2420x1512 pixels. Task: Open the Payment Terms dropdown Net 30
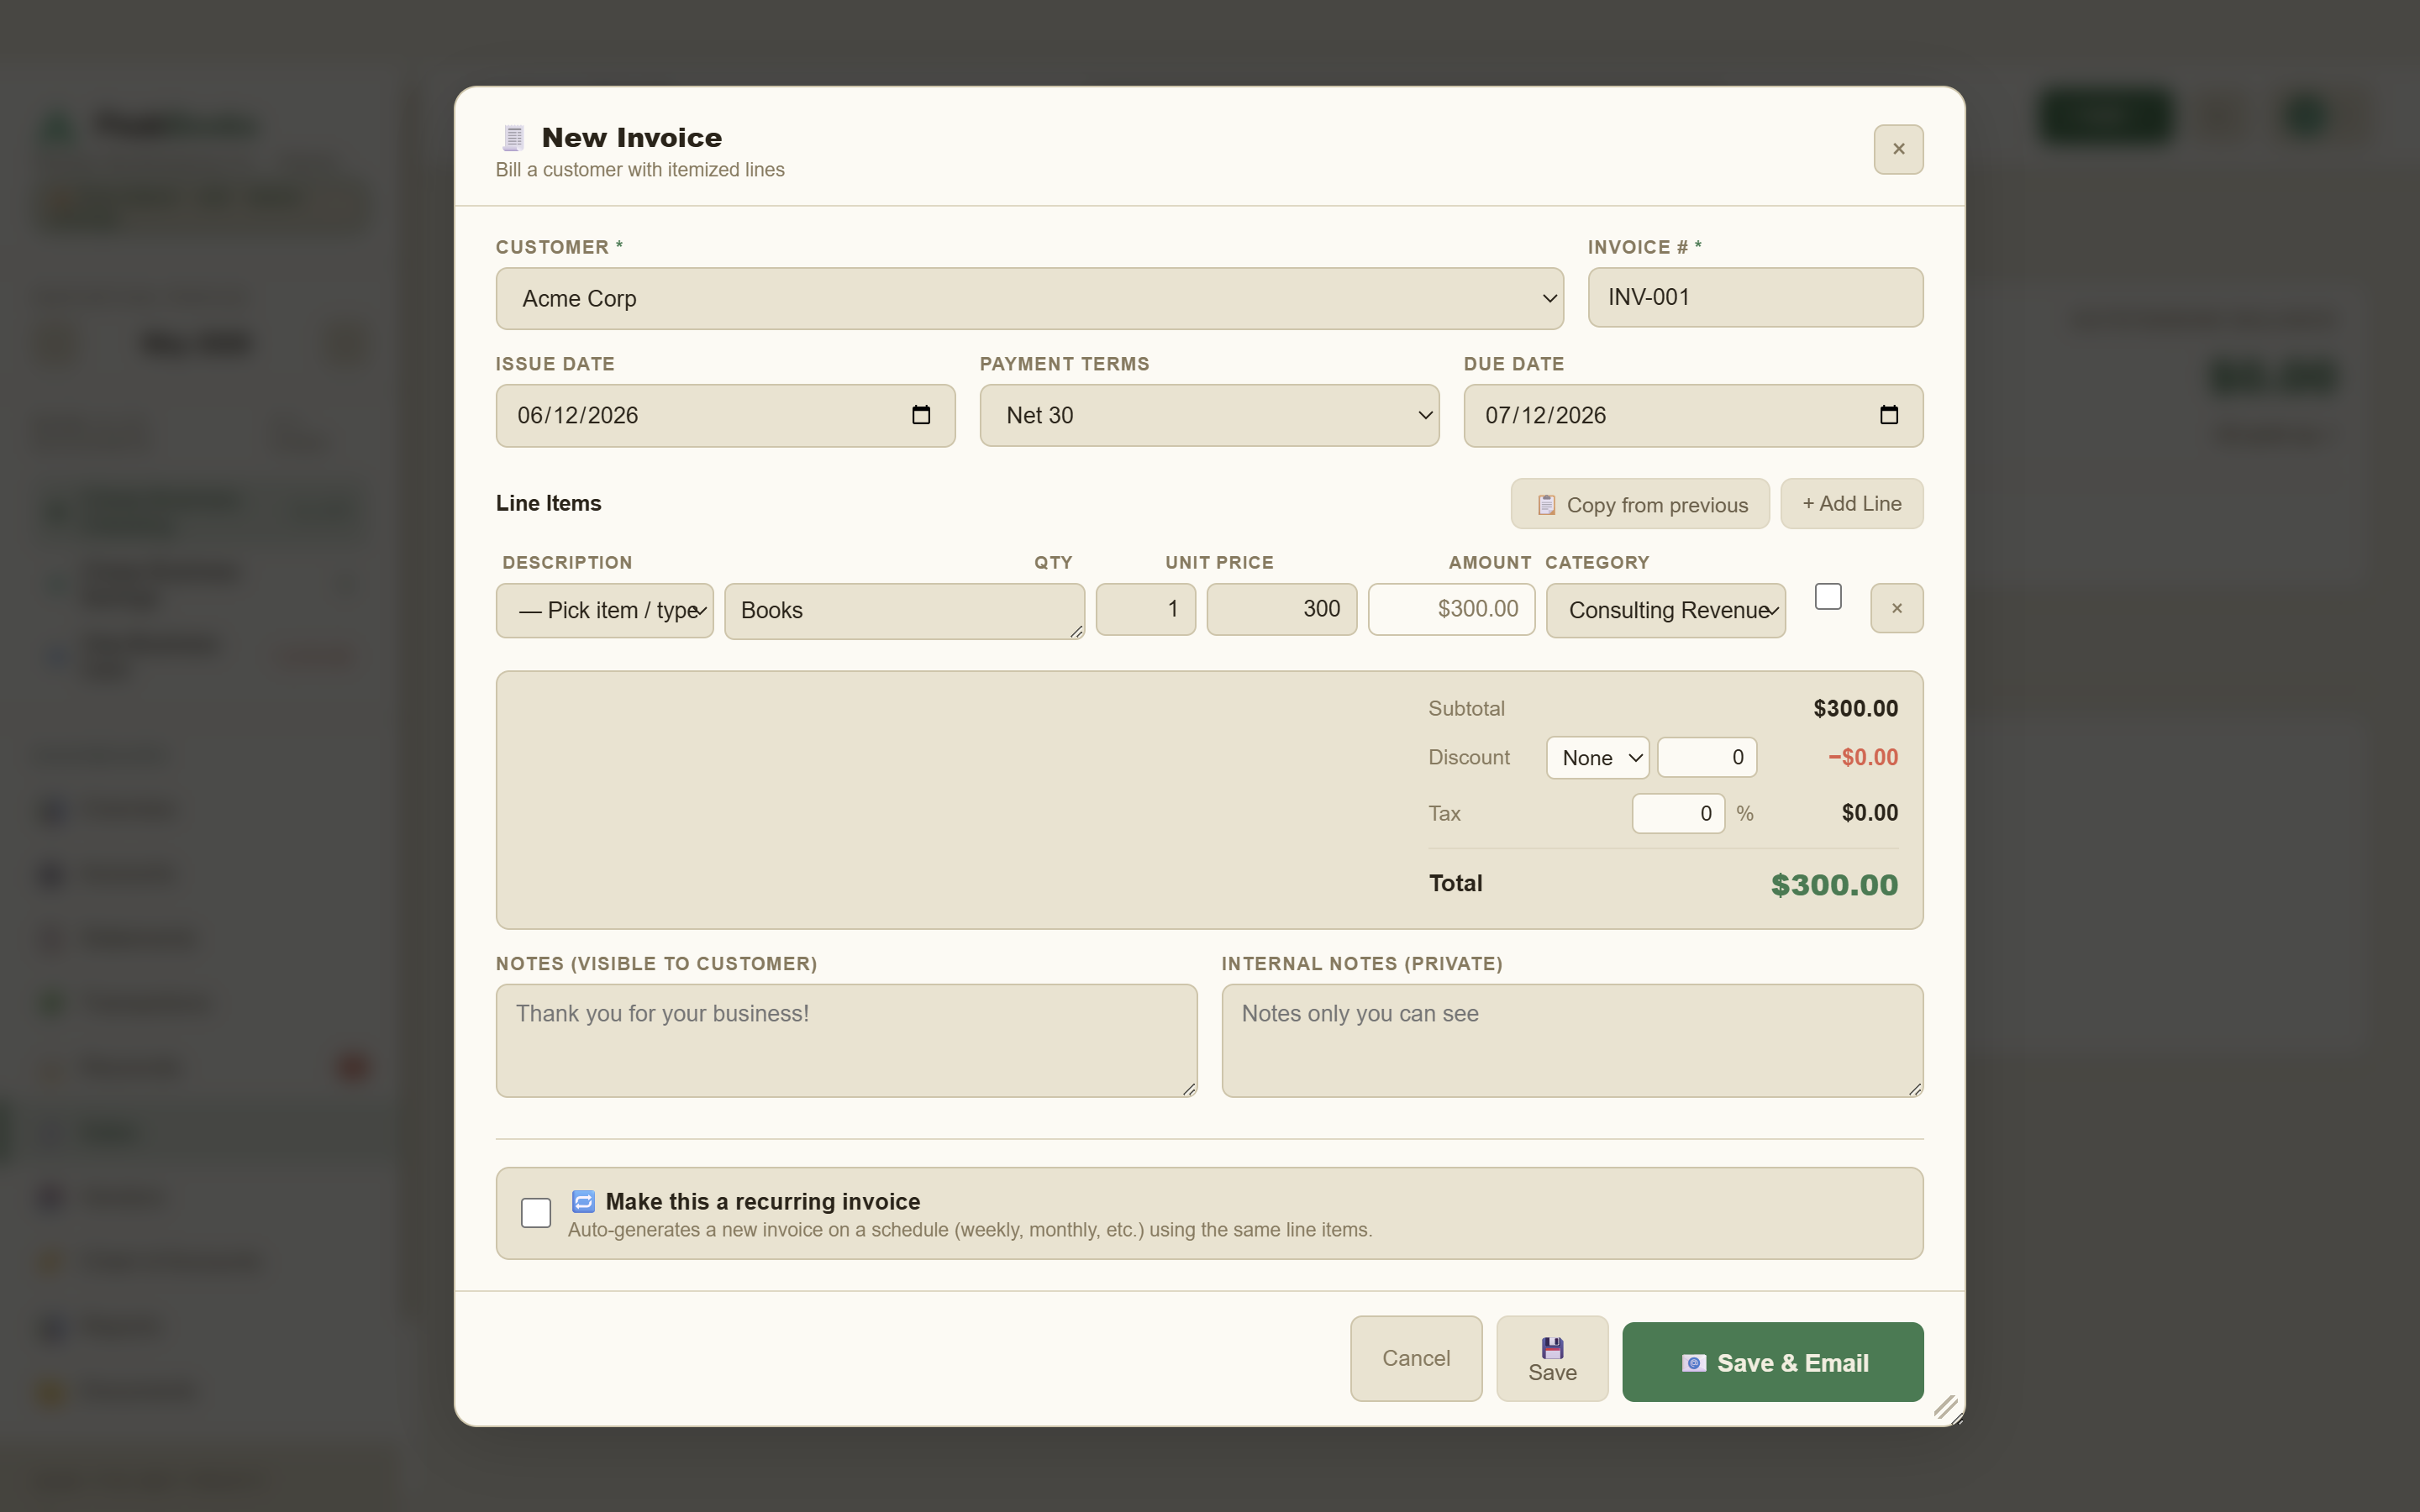[x=1209, y=415]
